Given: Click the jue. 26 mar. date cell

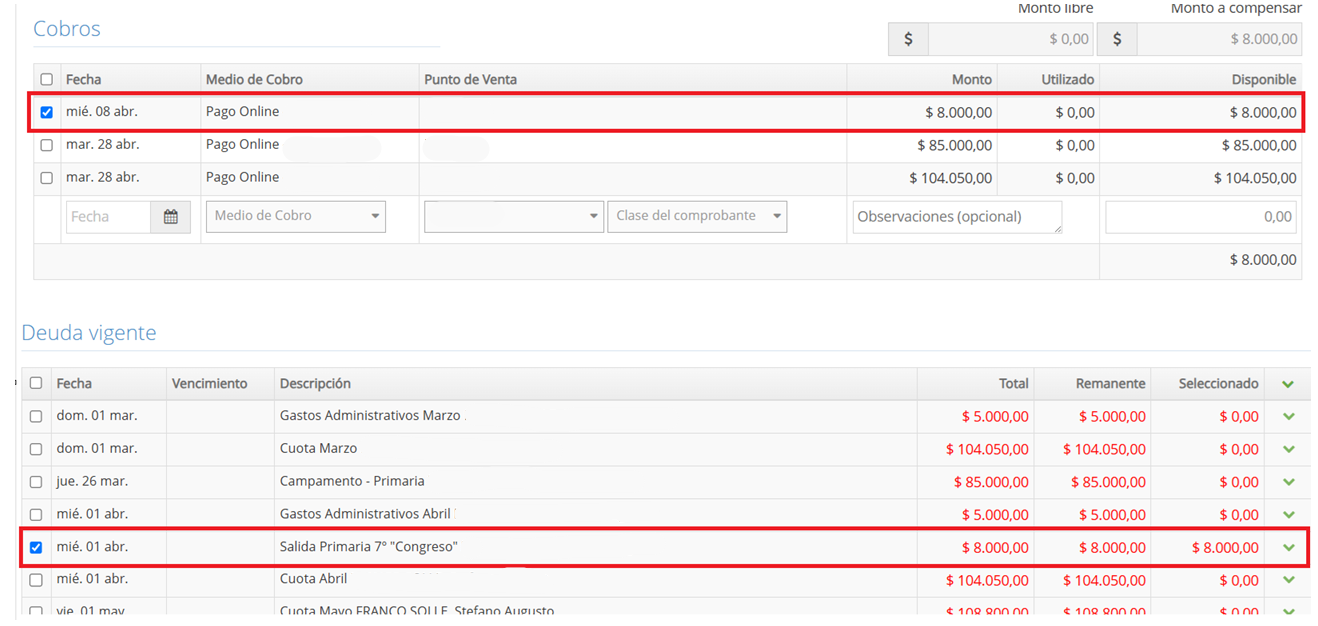Looking at the screenshot, I should [x=93, y=481].
